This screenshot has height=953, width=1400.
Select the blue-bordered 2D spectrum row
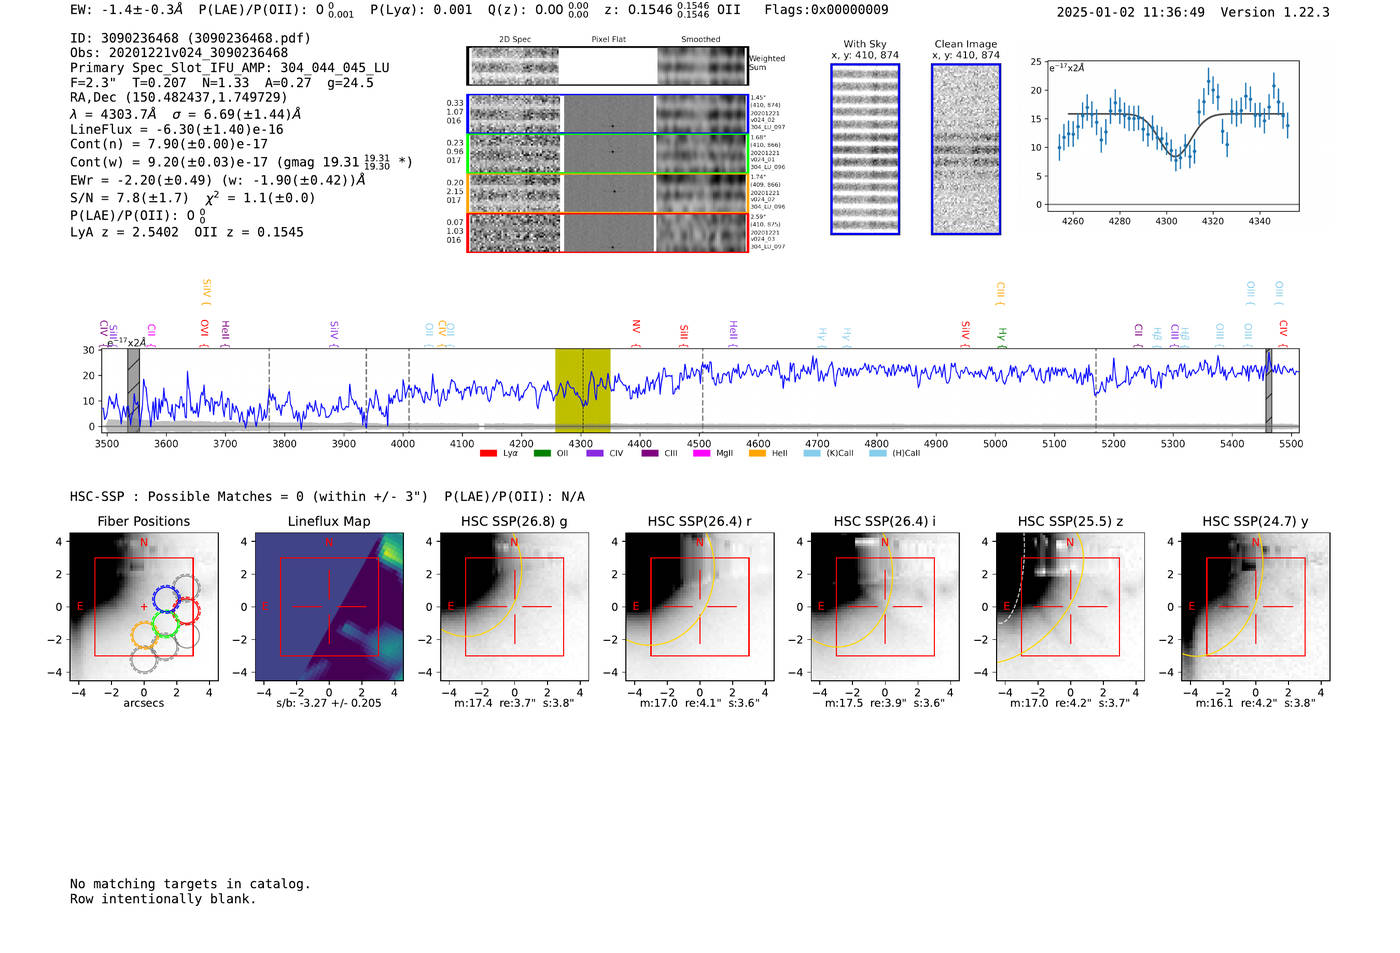click(x=608, y=114)
